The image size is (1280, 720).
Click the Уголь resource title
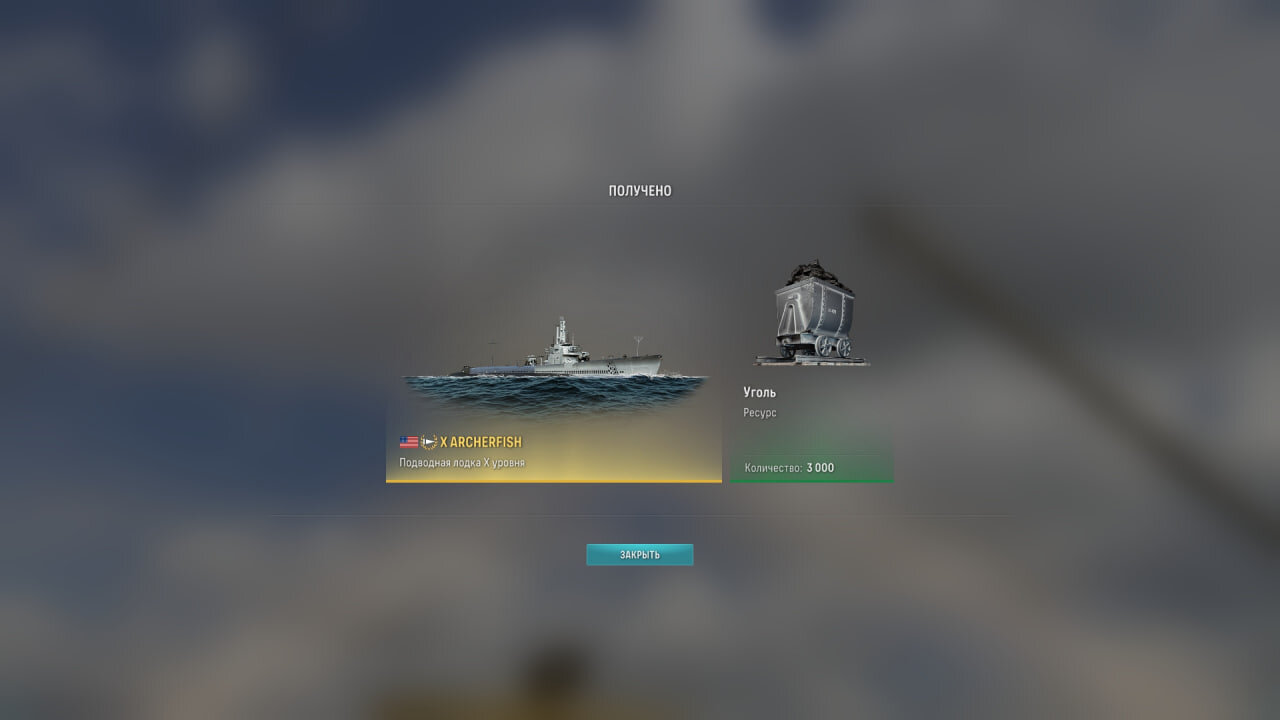tap(760, 392)
